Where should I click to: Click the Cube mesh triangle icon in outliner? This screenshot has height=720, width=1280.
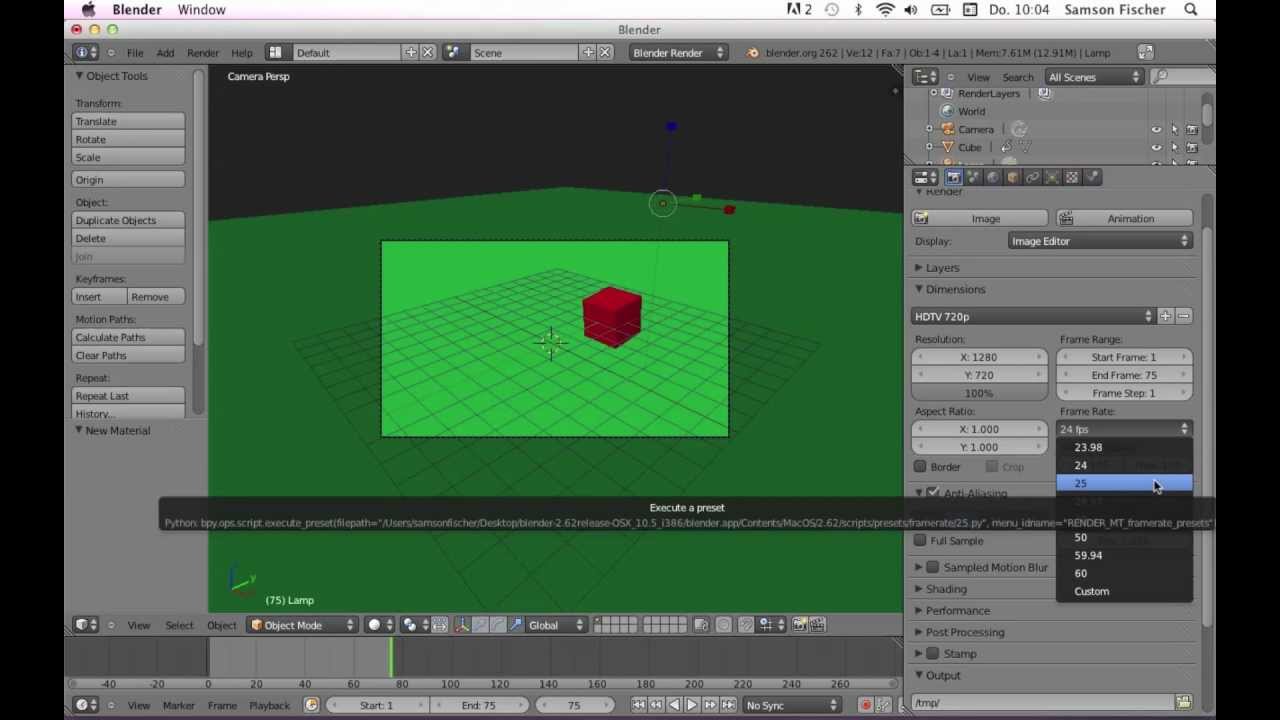948,147
